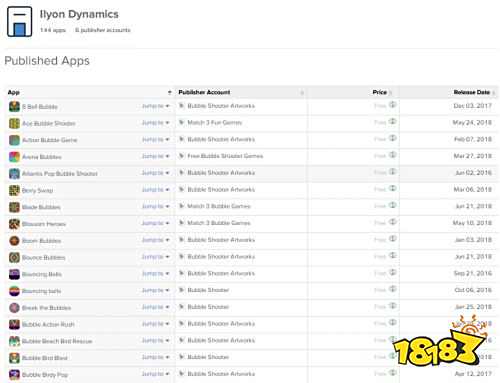Open the Bubble Bird Blast app icon
This screenshot has height=383, width=500.
tap(14, 358)
